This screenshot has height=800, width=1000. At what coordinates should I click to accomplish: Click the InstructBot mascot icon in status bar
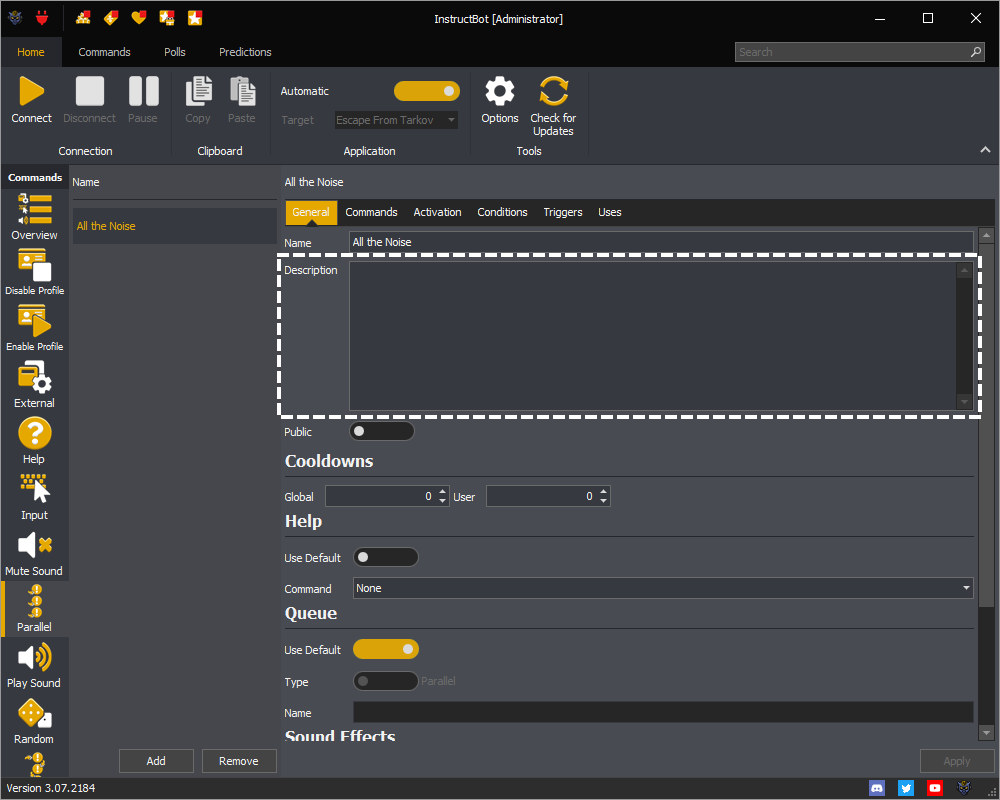click(964, 788)
